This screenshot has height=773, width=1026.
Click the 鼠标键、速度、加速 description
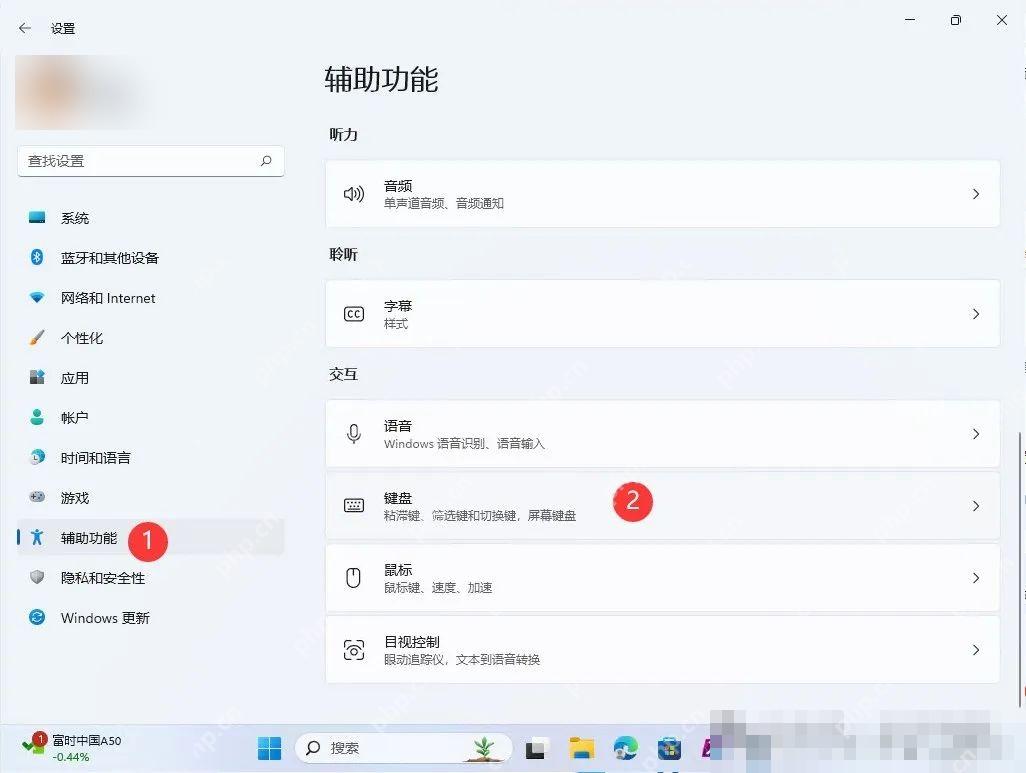click(x=438, y=588)
